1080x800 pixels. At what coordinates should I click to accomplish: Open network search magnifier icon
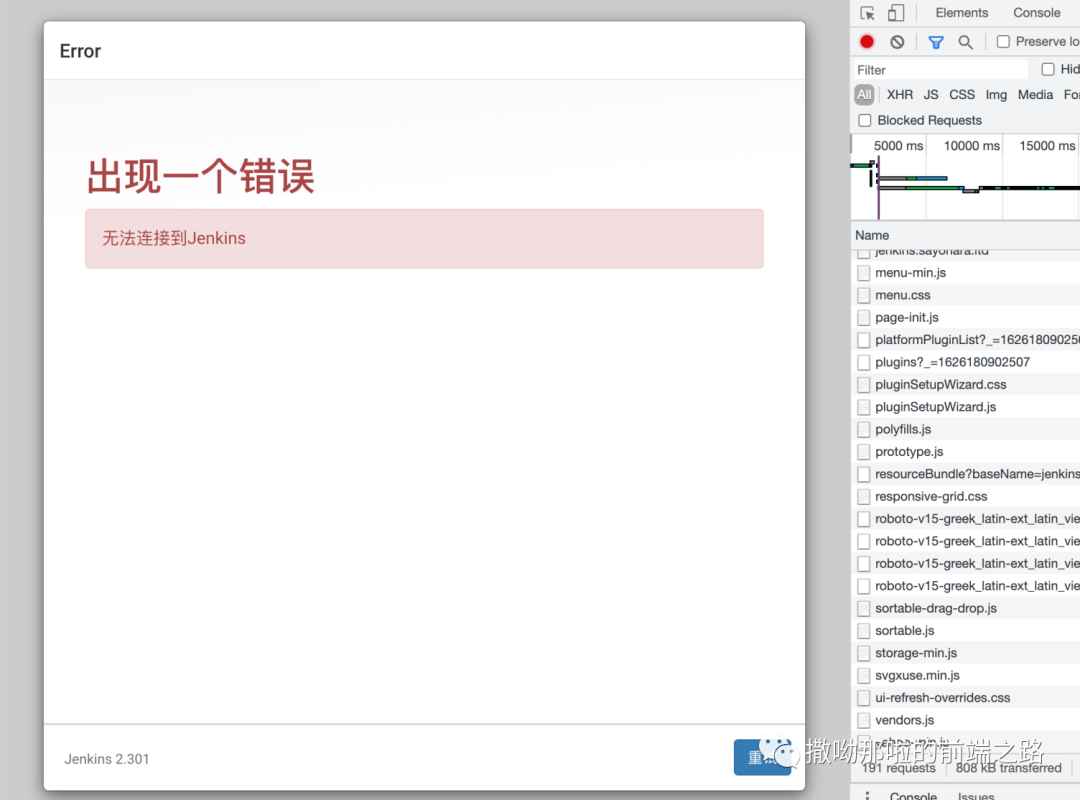tap(966, 42)
